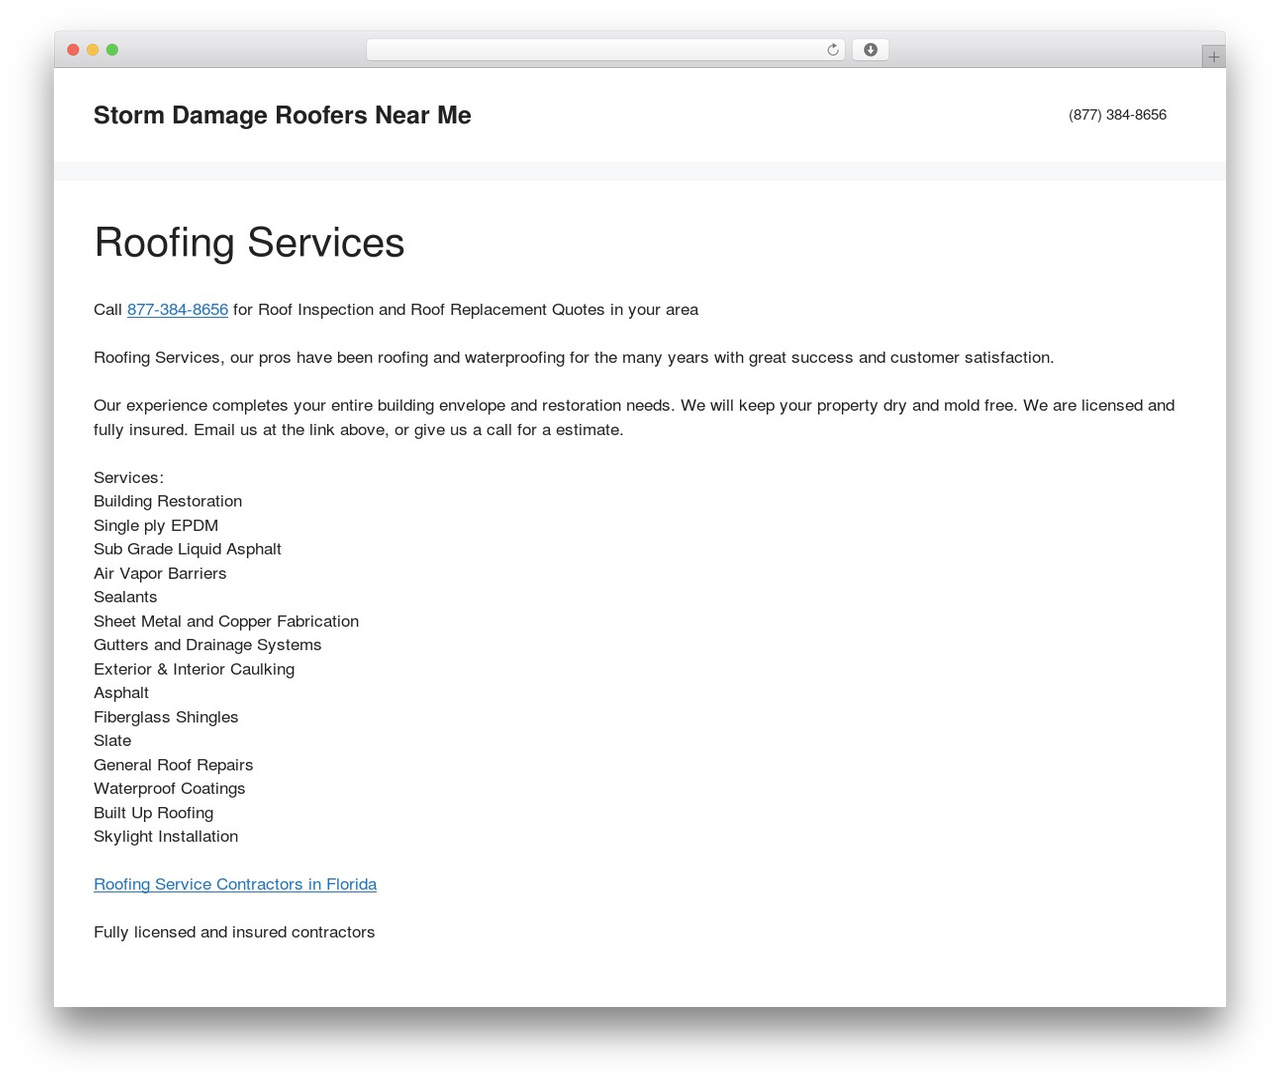Image resolution: width=1280 pixels, height=1084 pixels.
Task: Open the browser downloads button
Action: pos(870,50)
